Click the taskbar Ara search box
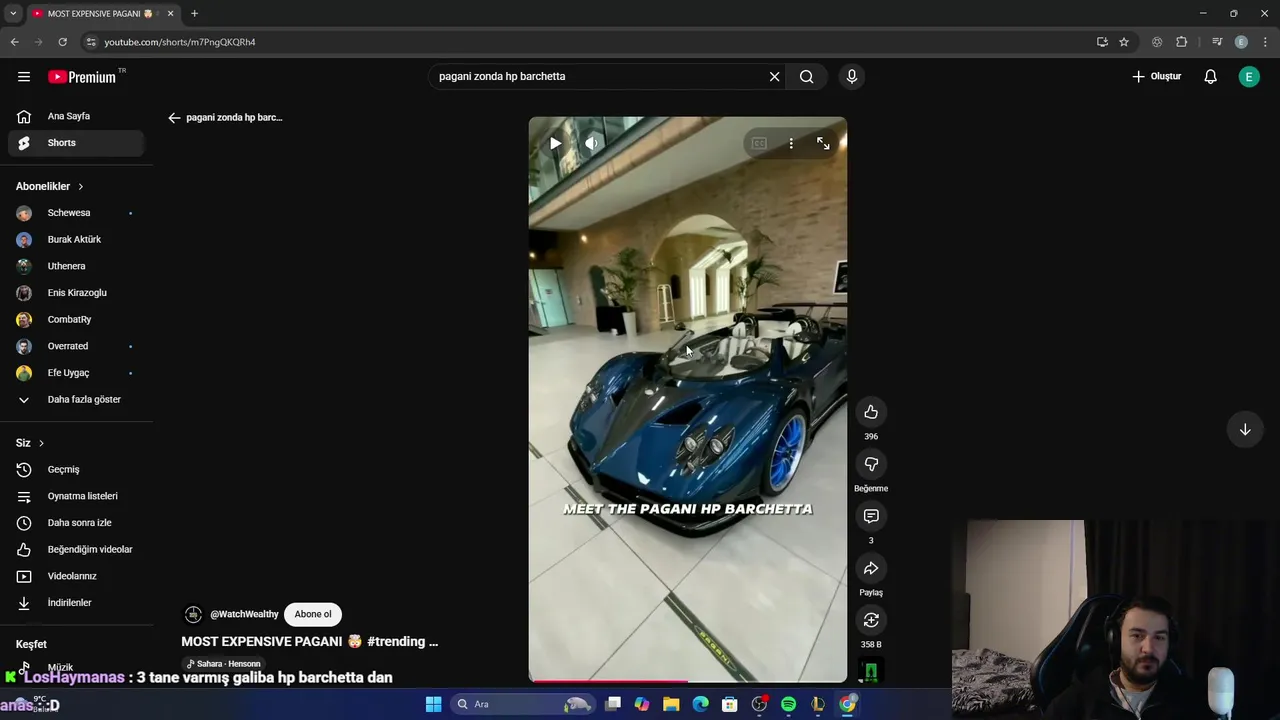 tap(522, 704)
